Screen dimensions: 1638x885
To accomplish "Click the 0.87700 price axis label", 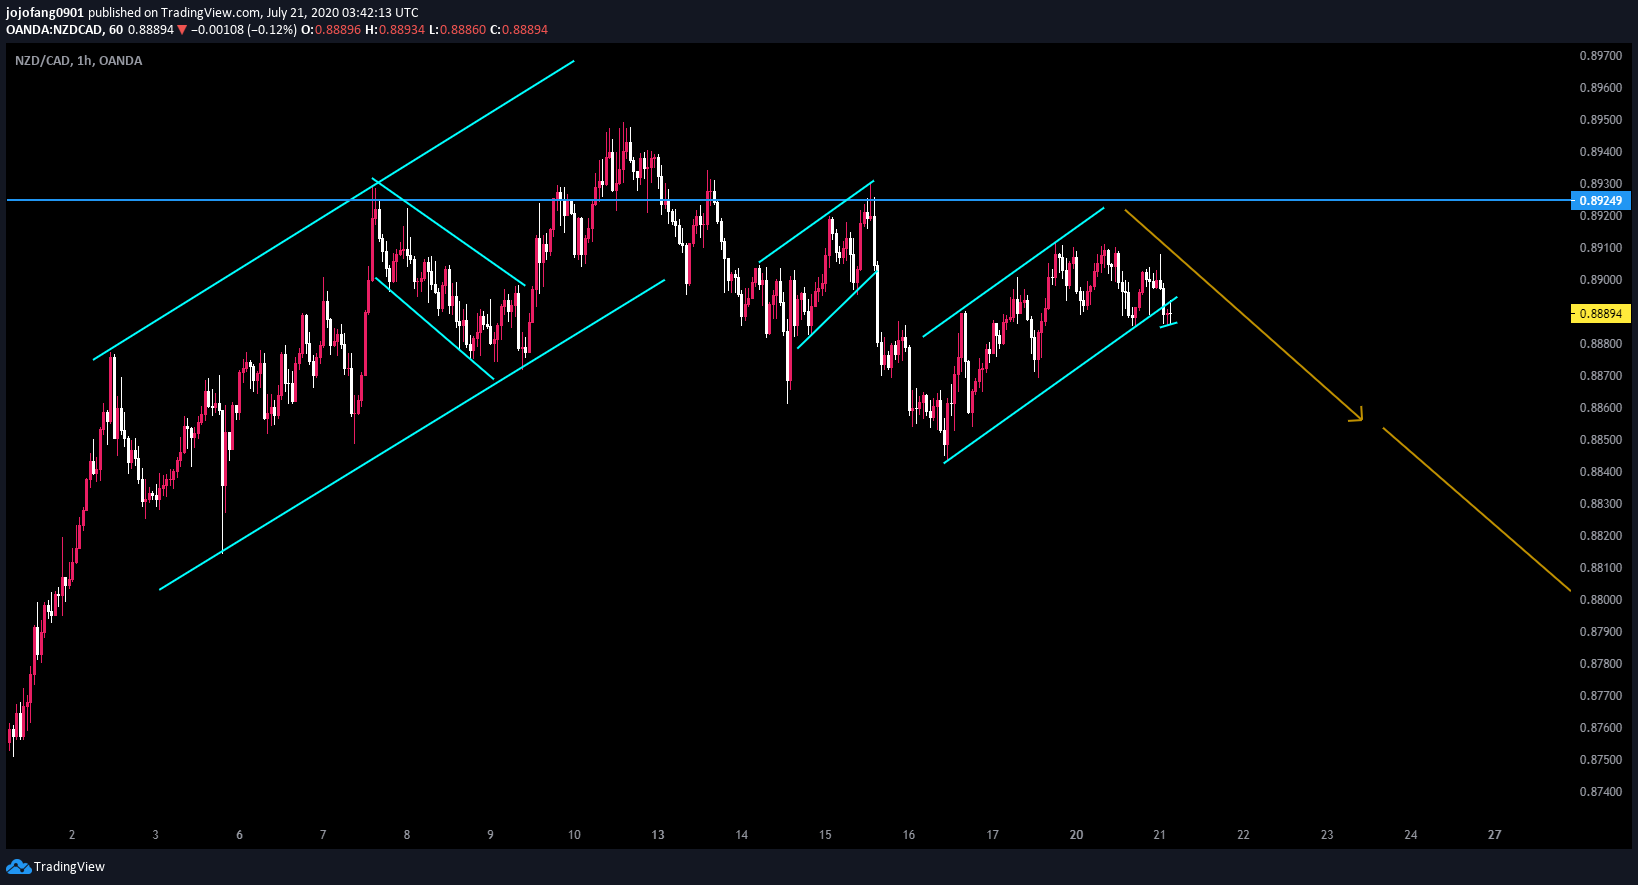I will pos(1600,696).
